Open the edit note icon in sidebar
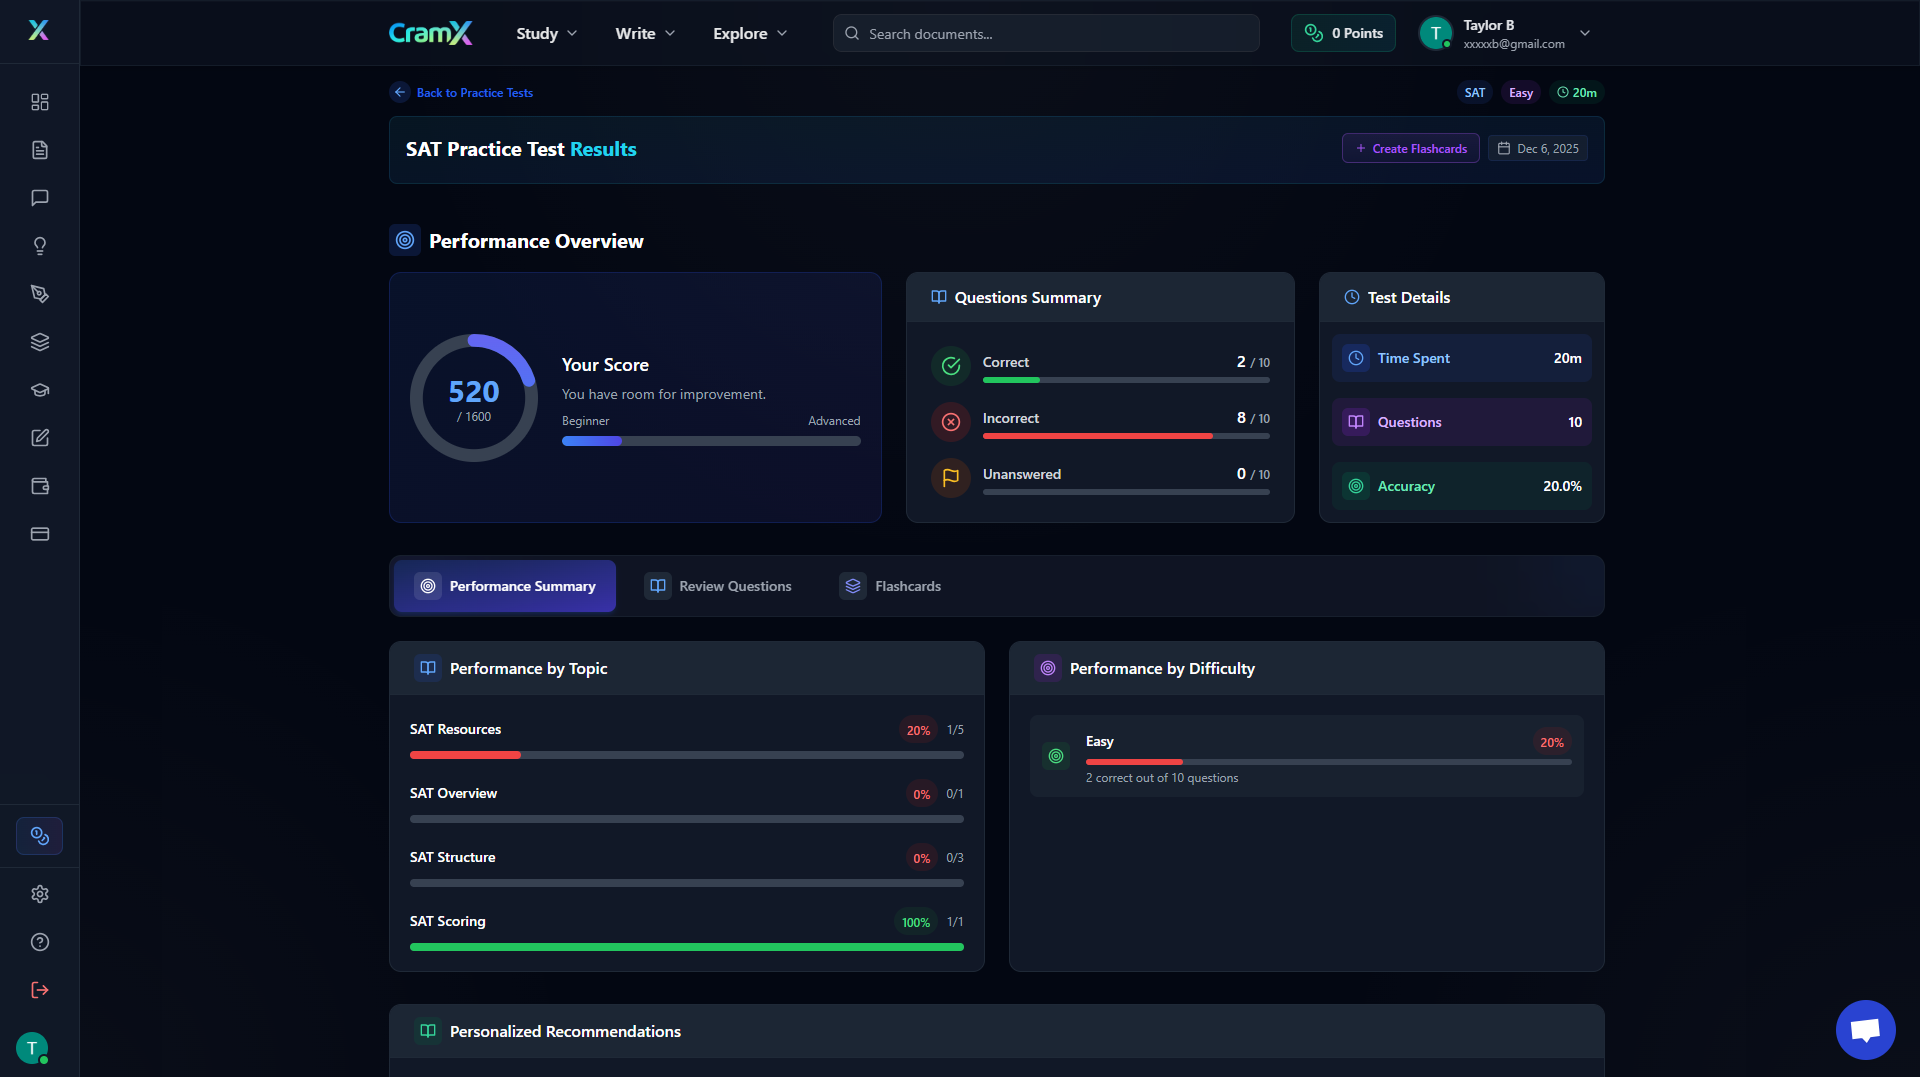 coord(40,438)
